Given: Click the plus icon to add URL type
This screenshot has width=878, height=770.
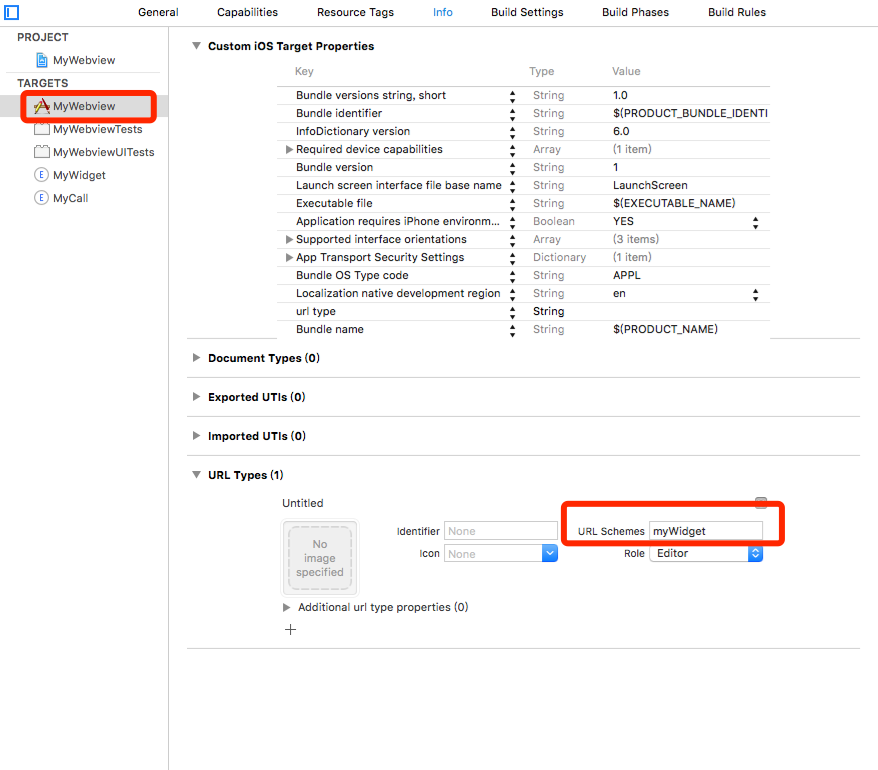Looking at the screenshot, I should (291, 630).
